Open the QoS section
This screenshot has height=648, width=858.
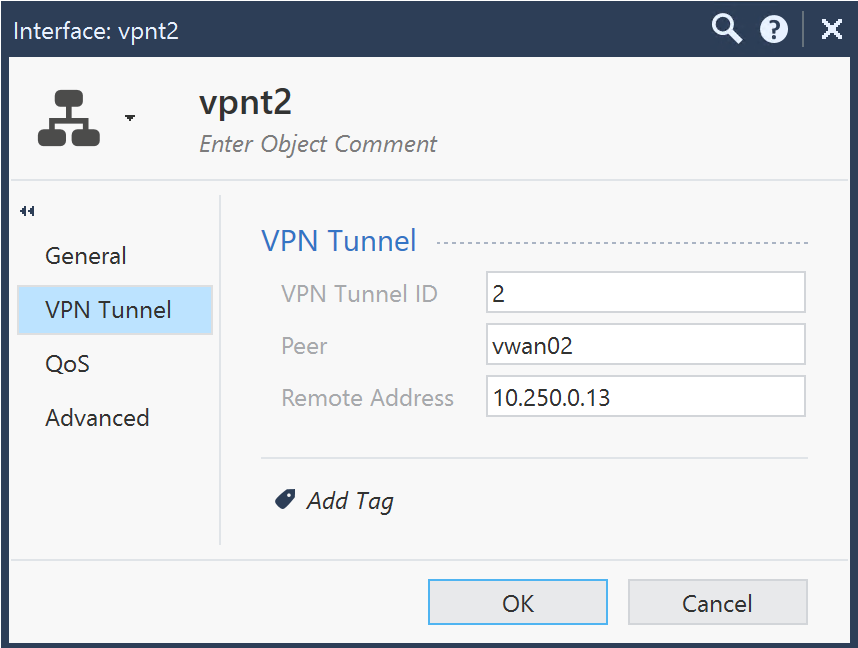[67, 364]
